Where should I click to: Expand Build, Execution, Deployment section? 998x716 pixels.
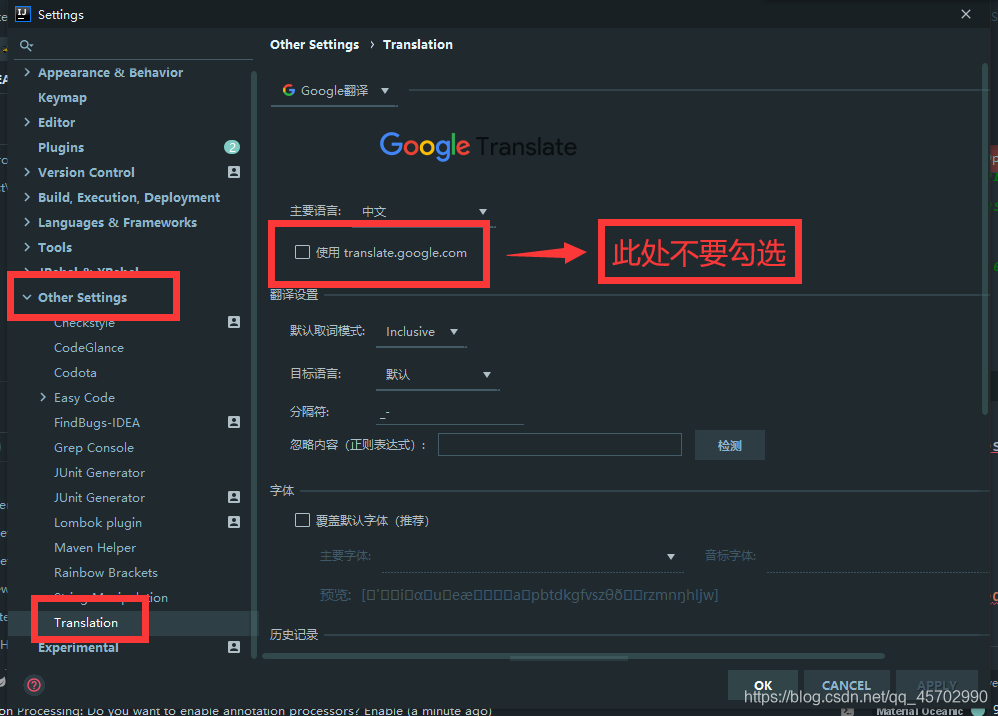pos(27,197)
